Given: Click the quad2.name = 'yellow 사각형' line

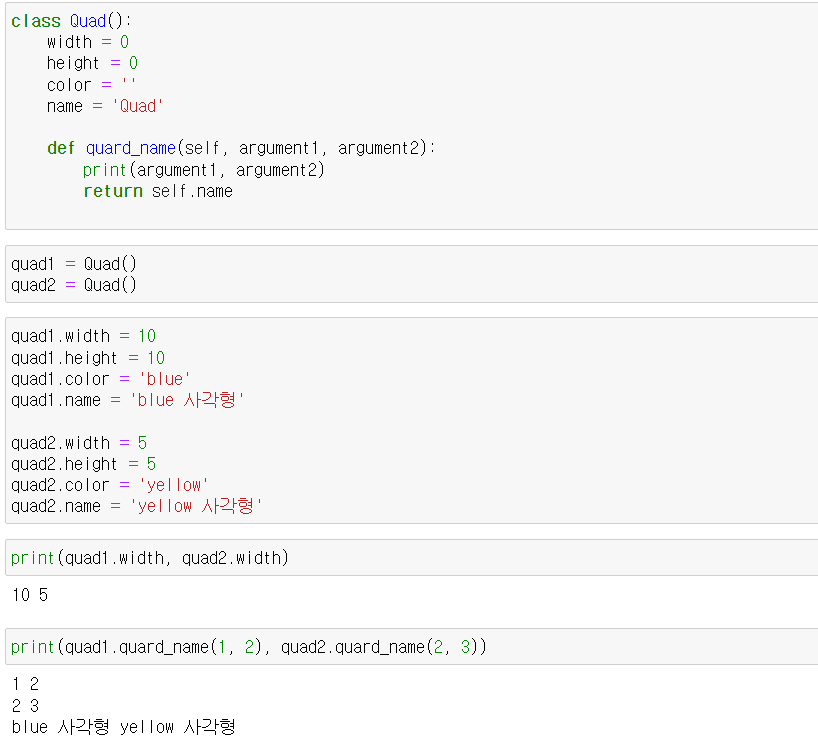Looking at the screenshot, I should 137,506.
